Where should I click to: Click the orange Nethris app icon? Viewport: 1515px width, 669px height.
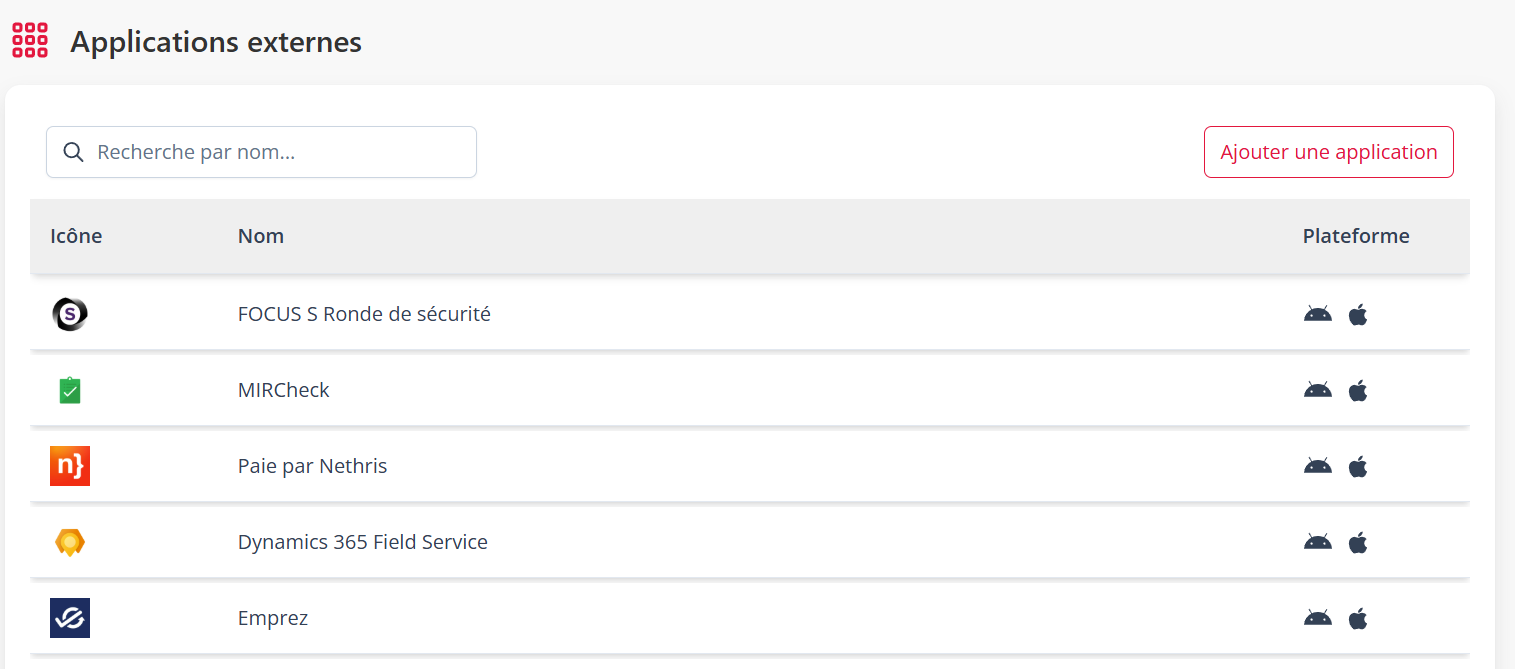70,466
